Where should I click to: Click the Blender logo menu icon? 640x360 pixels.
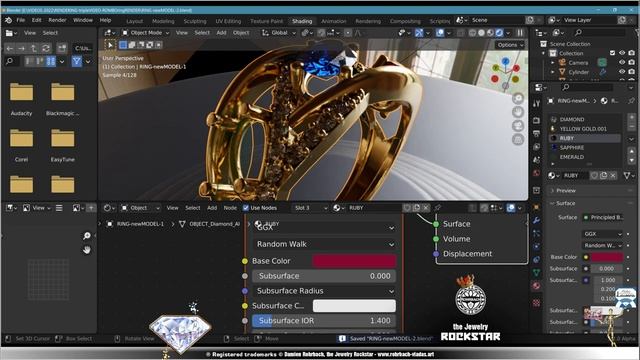point(8,20)
